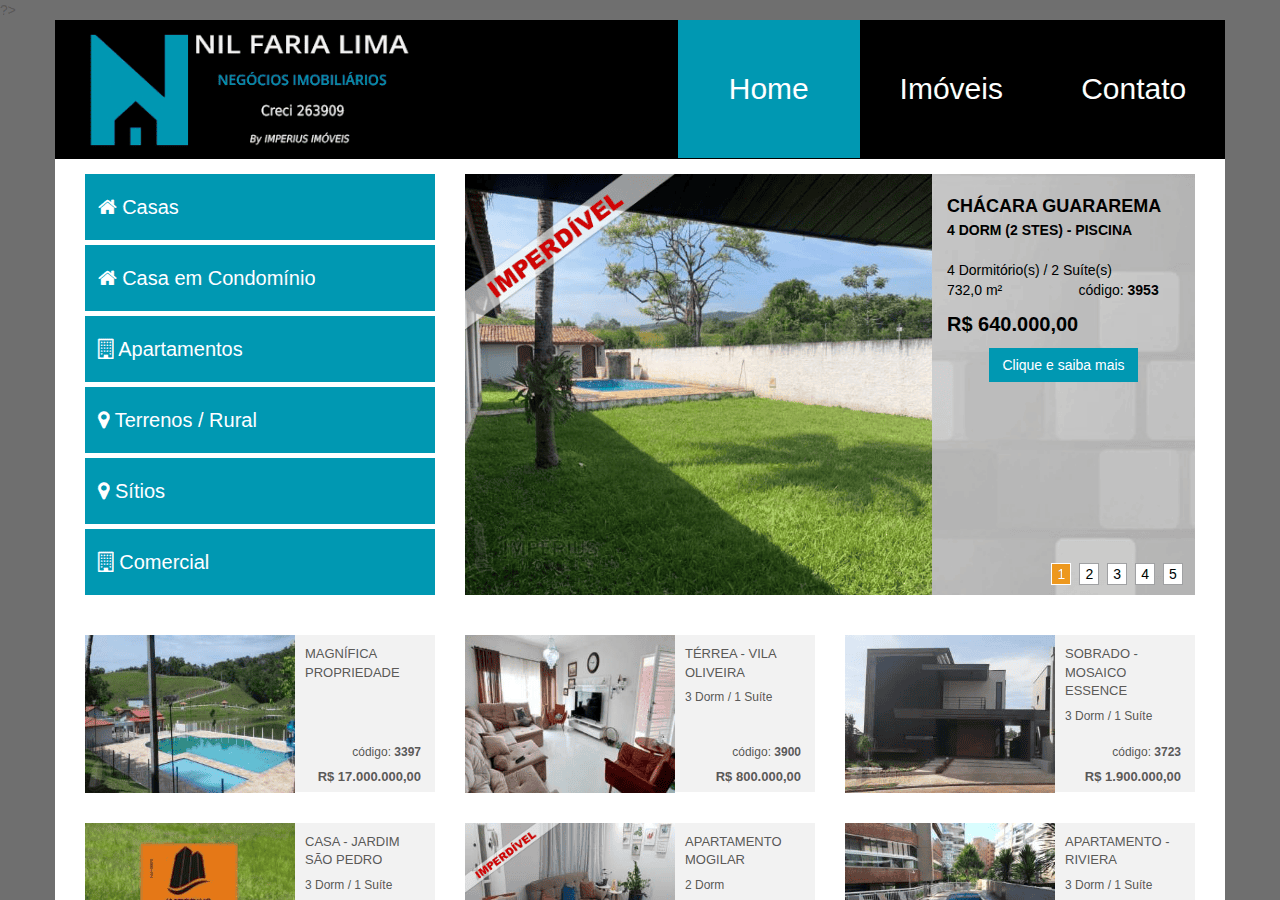
Task: Show slide 4 of the carousel
Action: point(1145,574)
